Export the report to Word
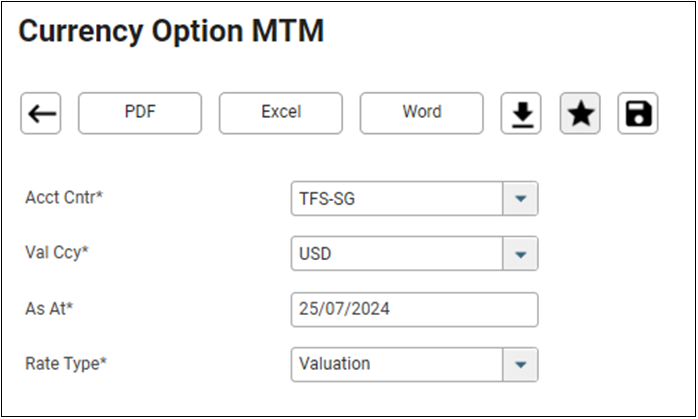698x419 pixels. coord(422,113)
